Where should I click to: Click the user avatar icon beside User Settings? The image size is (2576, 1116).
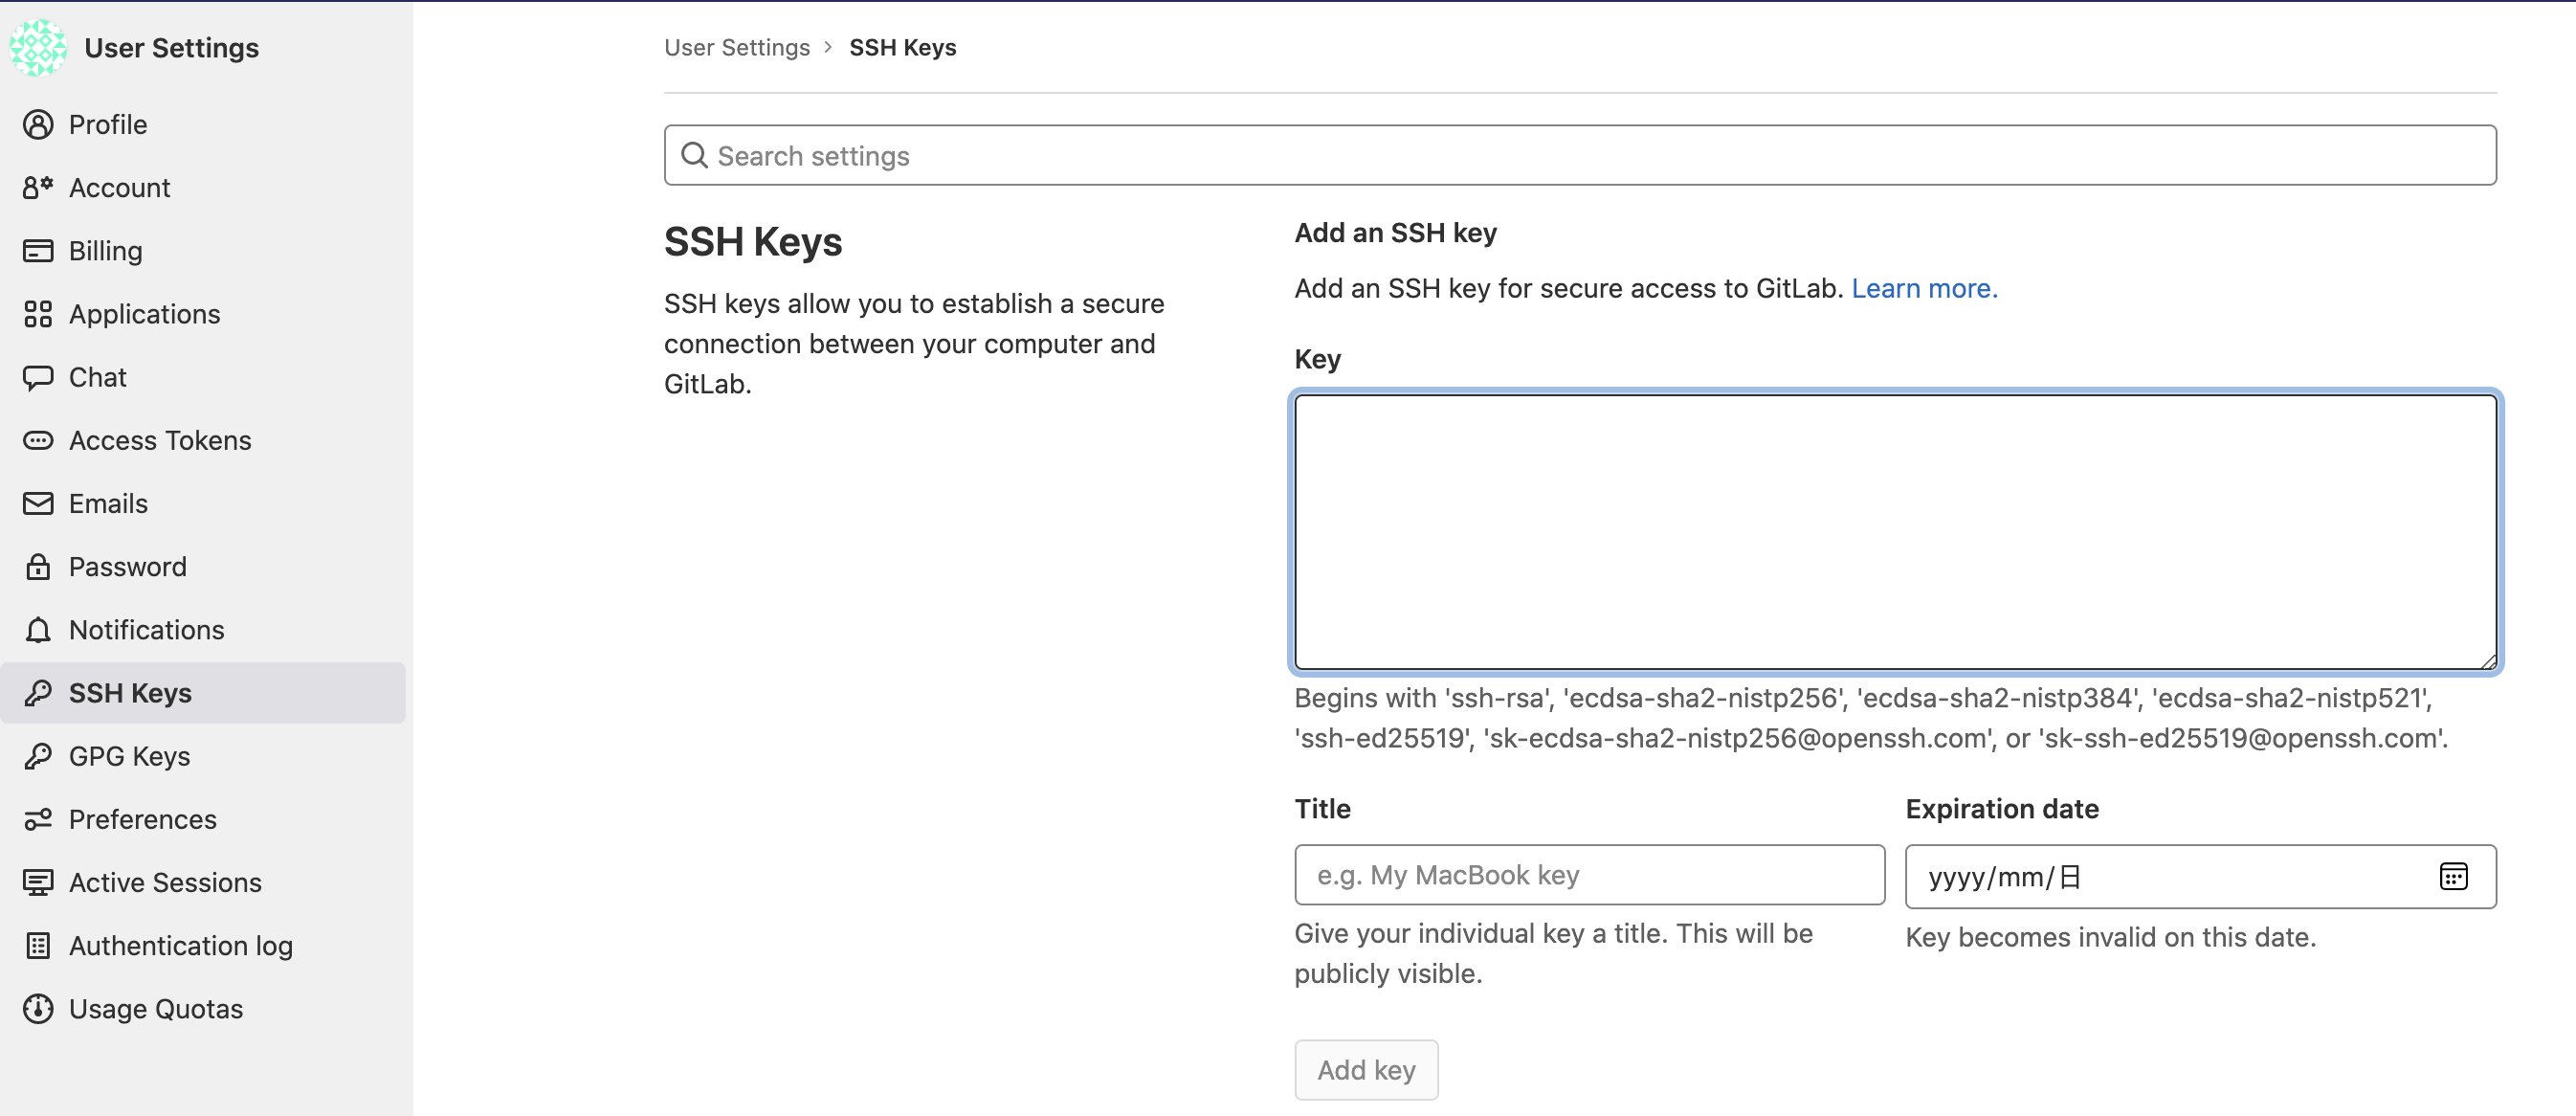38,47
